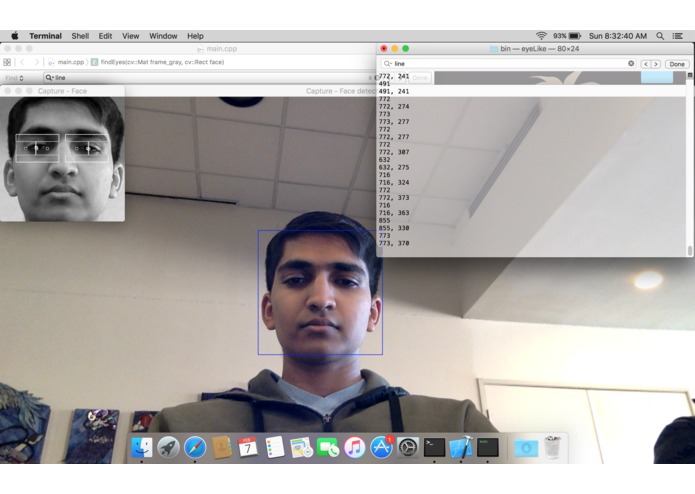Open the Xcode related items grid icon
The width and height of the screenshot is (695, 494).
(x=7, y=62)
